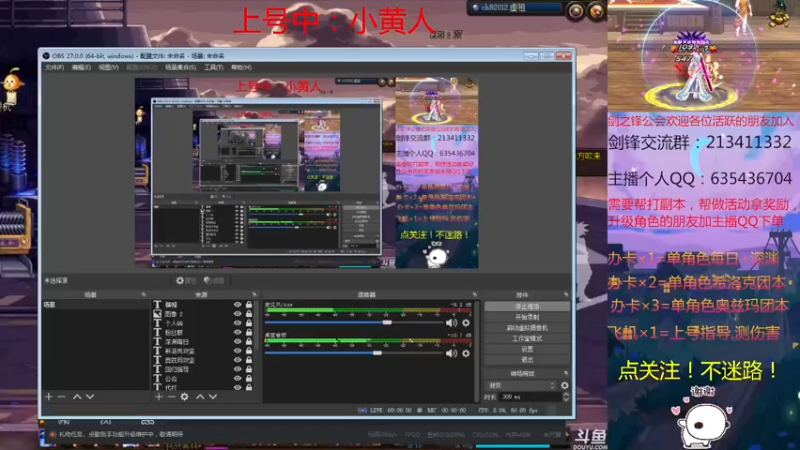Remove the selected scene with the minus icon

pos(61,396)
